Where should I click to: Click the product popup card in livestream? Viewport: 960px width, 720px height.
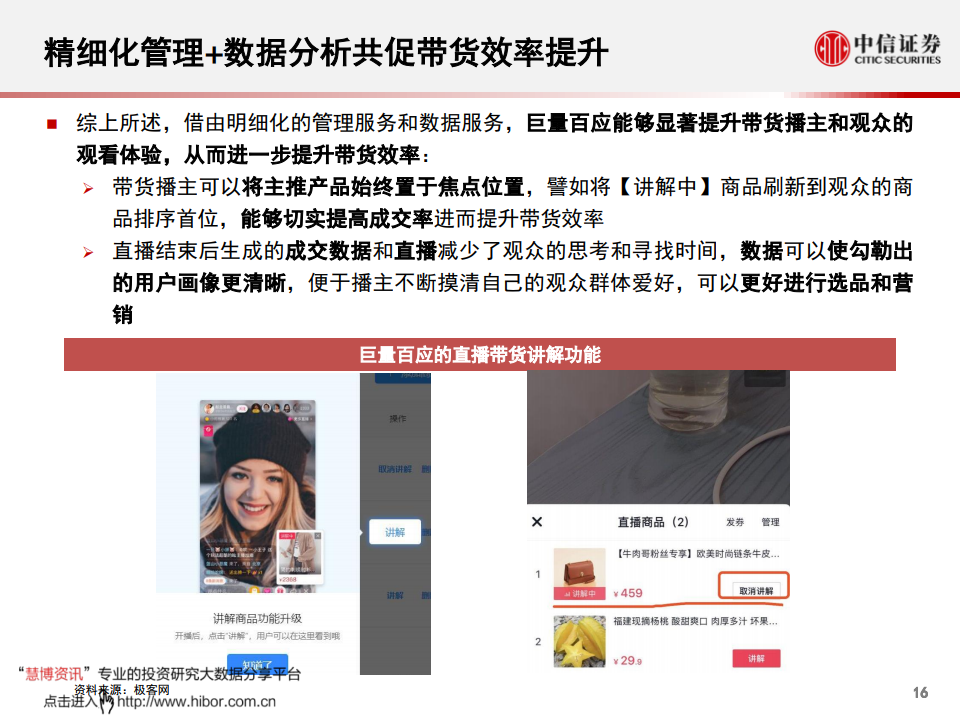point(299,557)
